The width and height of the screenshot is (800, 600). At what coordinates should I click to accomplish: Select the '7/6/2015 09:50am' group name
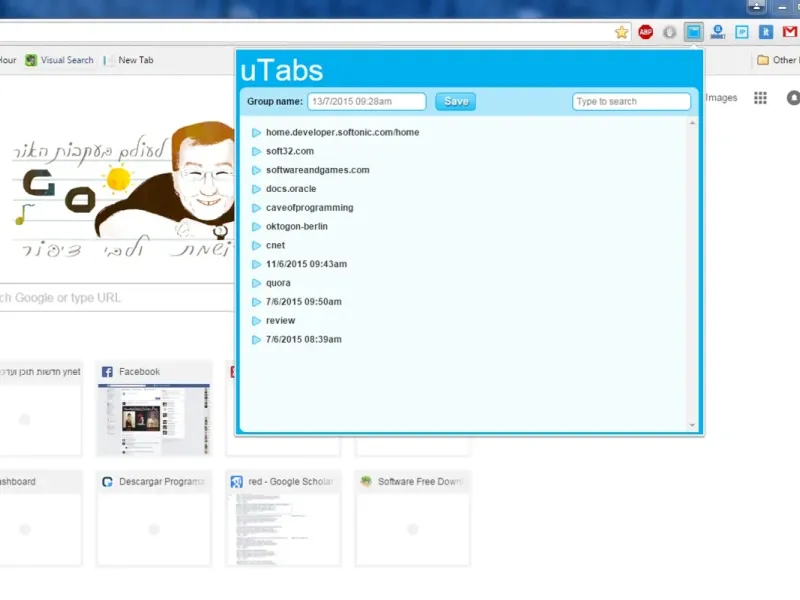click(x=304, y=302)
